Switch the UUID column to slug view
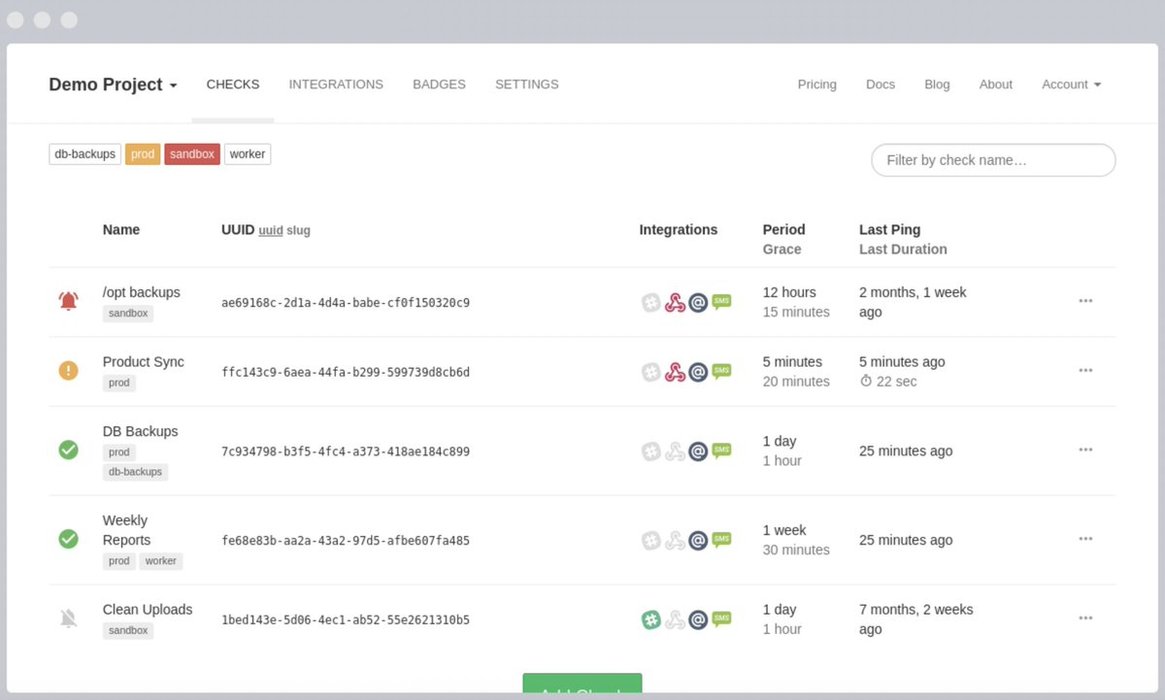The width and height of the screenshot is (1165, 700). pos(298,231)
